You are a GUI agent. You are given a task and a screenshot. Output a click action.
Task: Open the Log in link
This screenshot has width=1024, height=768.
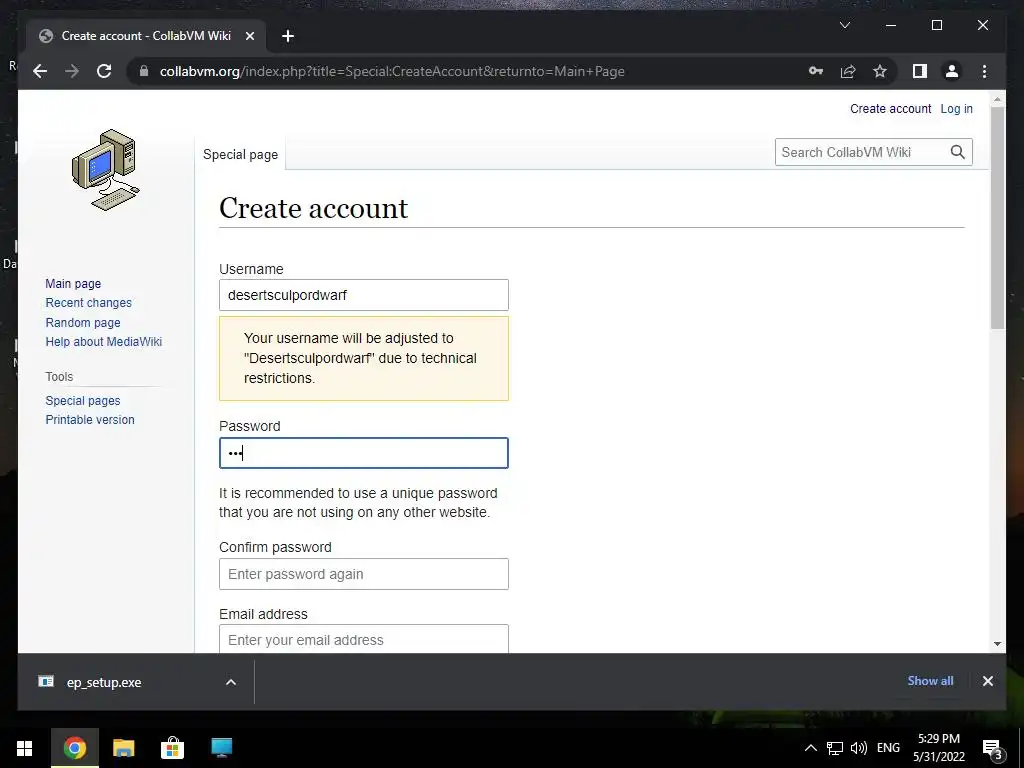click(x=956, y=109)
